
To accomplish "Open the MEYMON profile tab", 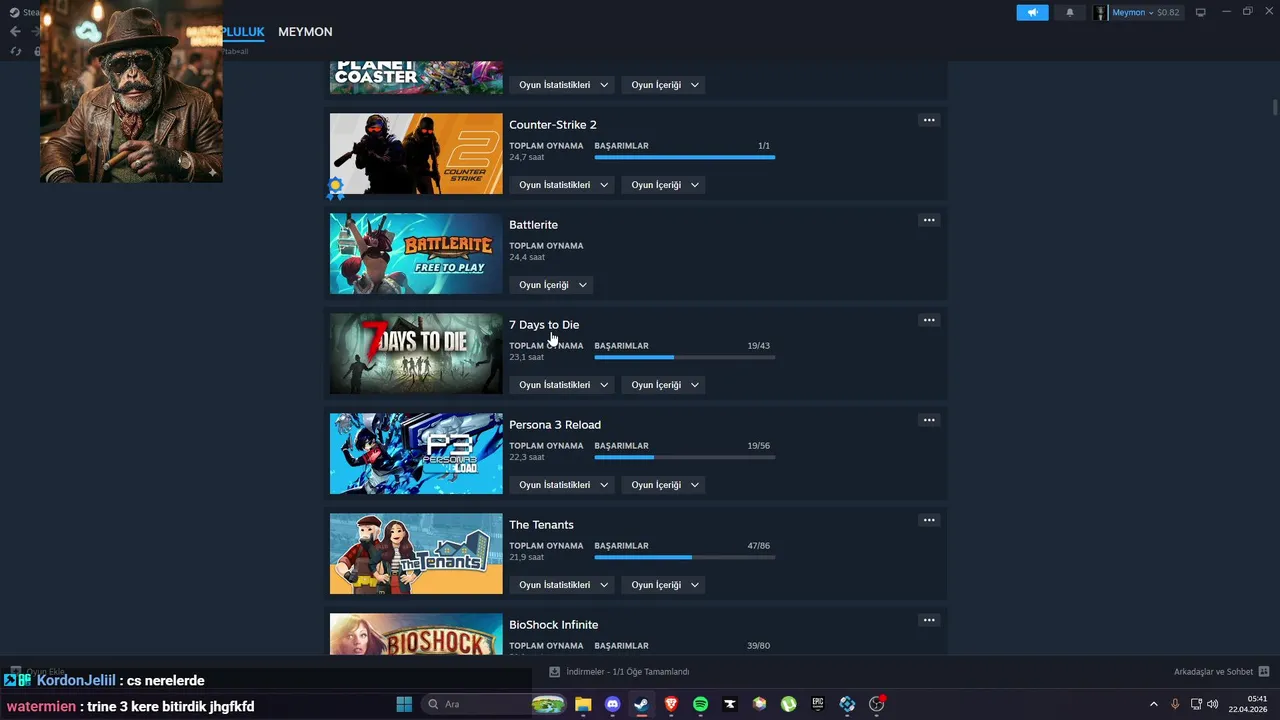I will [x=305, y=32].
